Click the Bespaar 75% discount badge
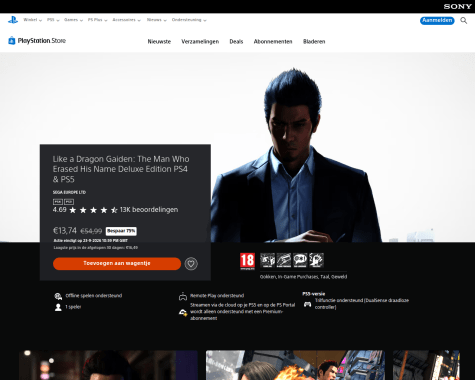 click(x=121, y=231)
